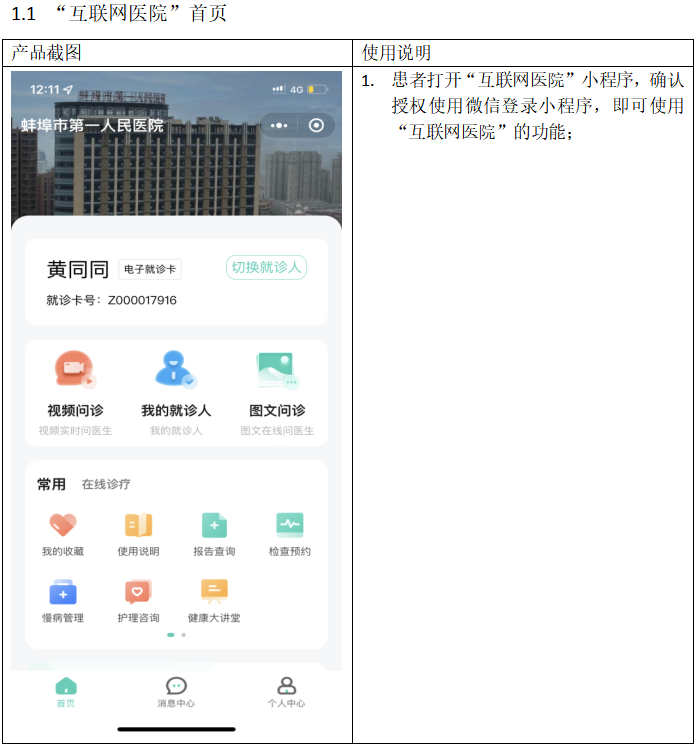Screen dimensions: 697x749
Task: Click the patient name 黄同同
Action: [78, 269]
